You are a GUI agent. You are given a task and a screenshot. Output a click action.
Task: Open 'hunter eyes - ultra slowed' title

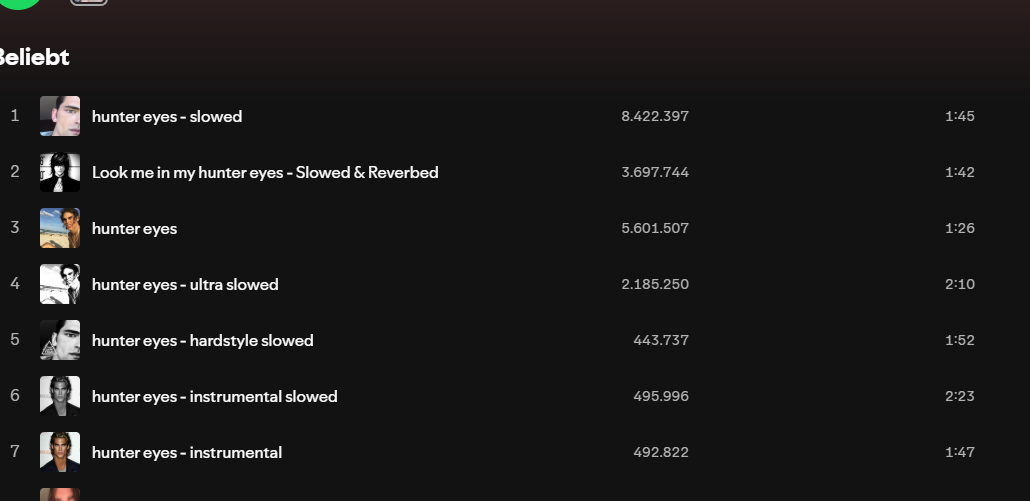185,284
